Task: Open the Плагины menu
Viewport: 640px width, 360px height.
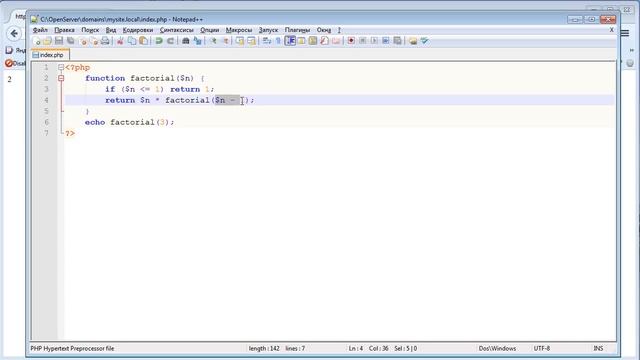Action: [x=298, y=30]
